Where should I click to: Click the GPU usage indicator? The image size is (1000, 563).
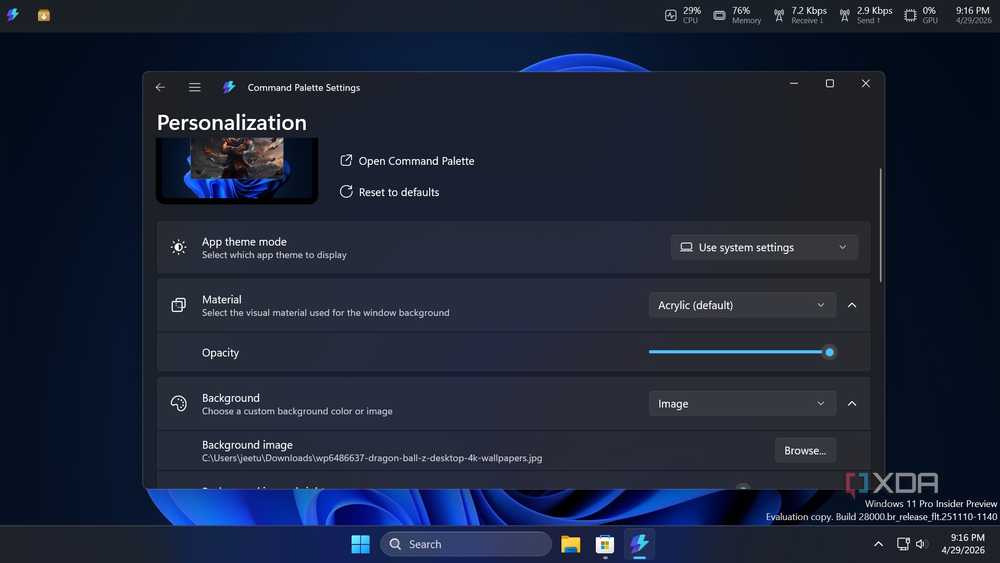coord(921,15)
